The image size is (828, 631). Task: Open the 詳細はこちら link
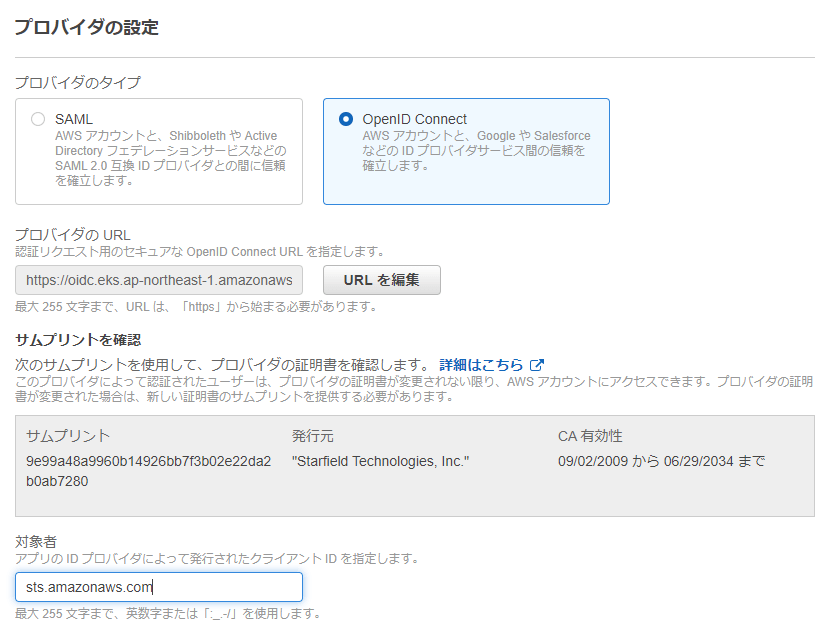(x=481, y=365)
